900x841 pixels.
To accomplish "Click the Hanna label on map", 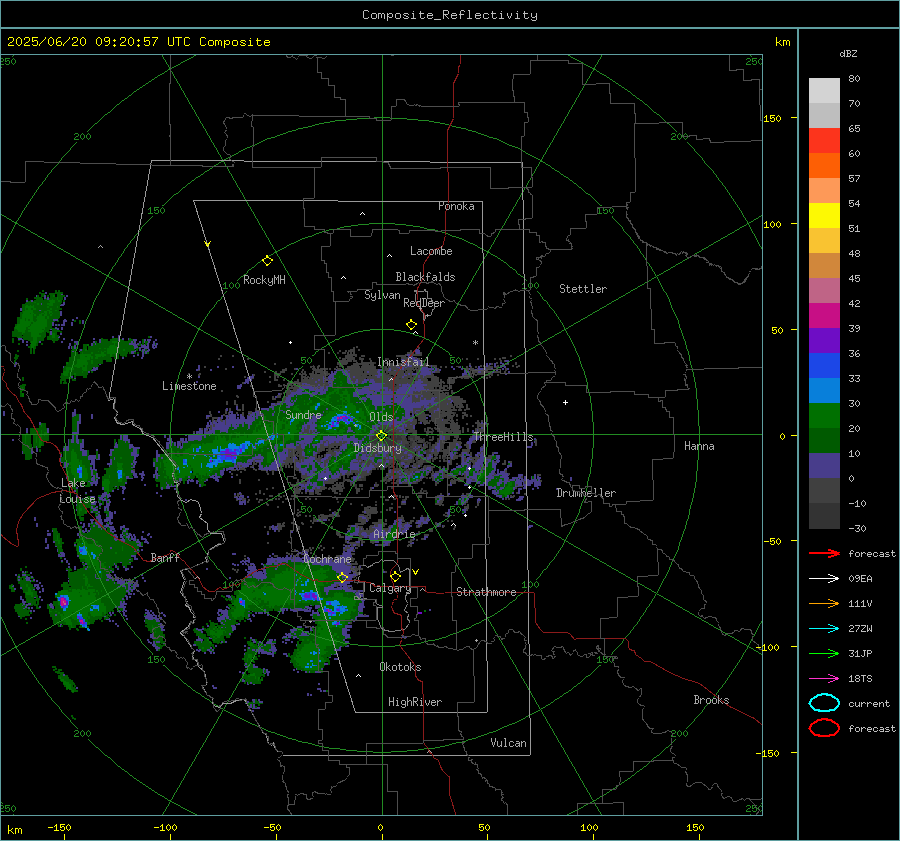I will (699, 446).
